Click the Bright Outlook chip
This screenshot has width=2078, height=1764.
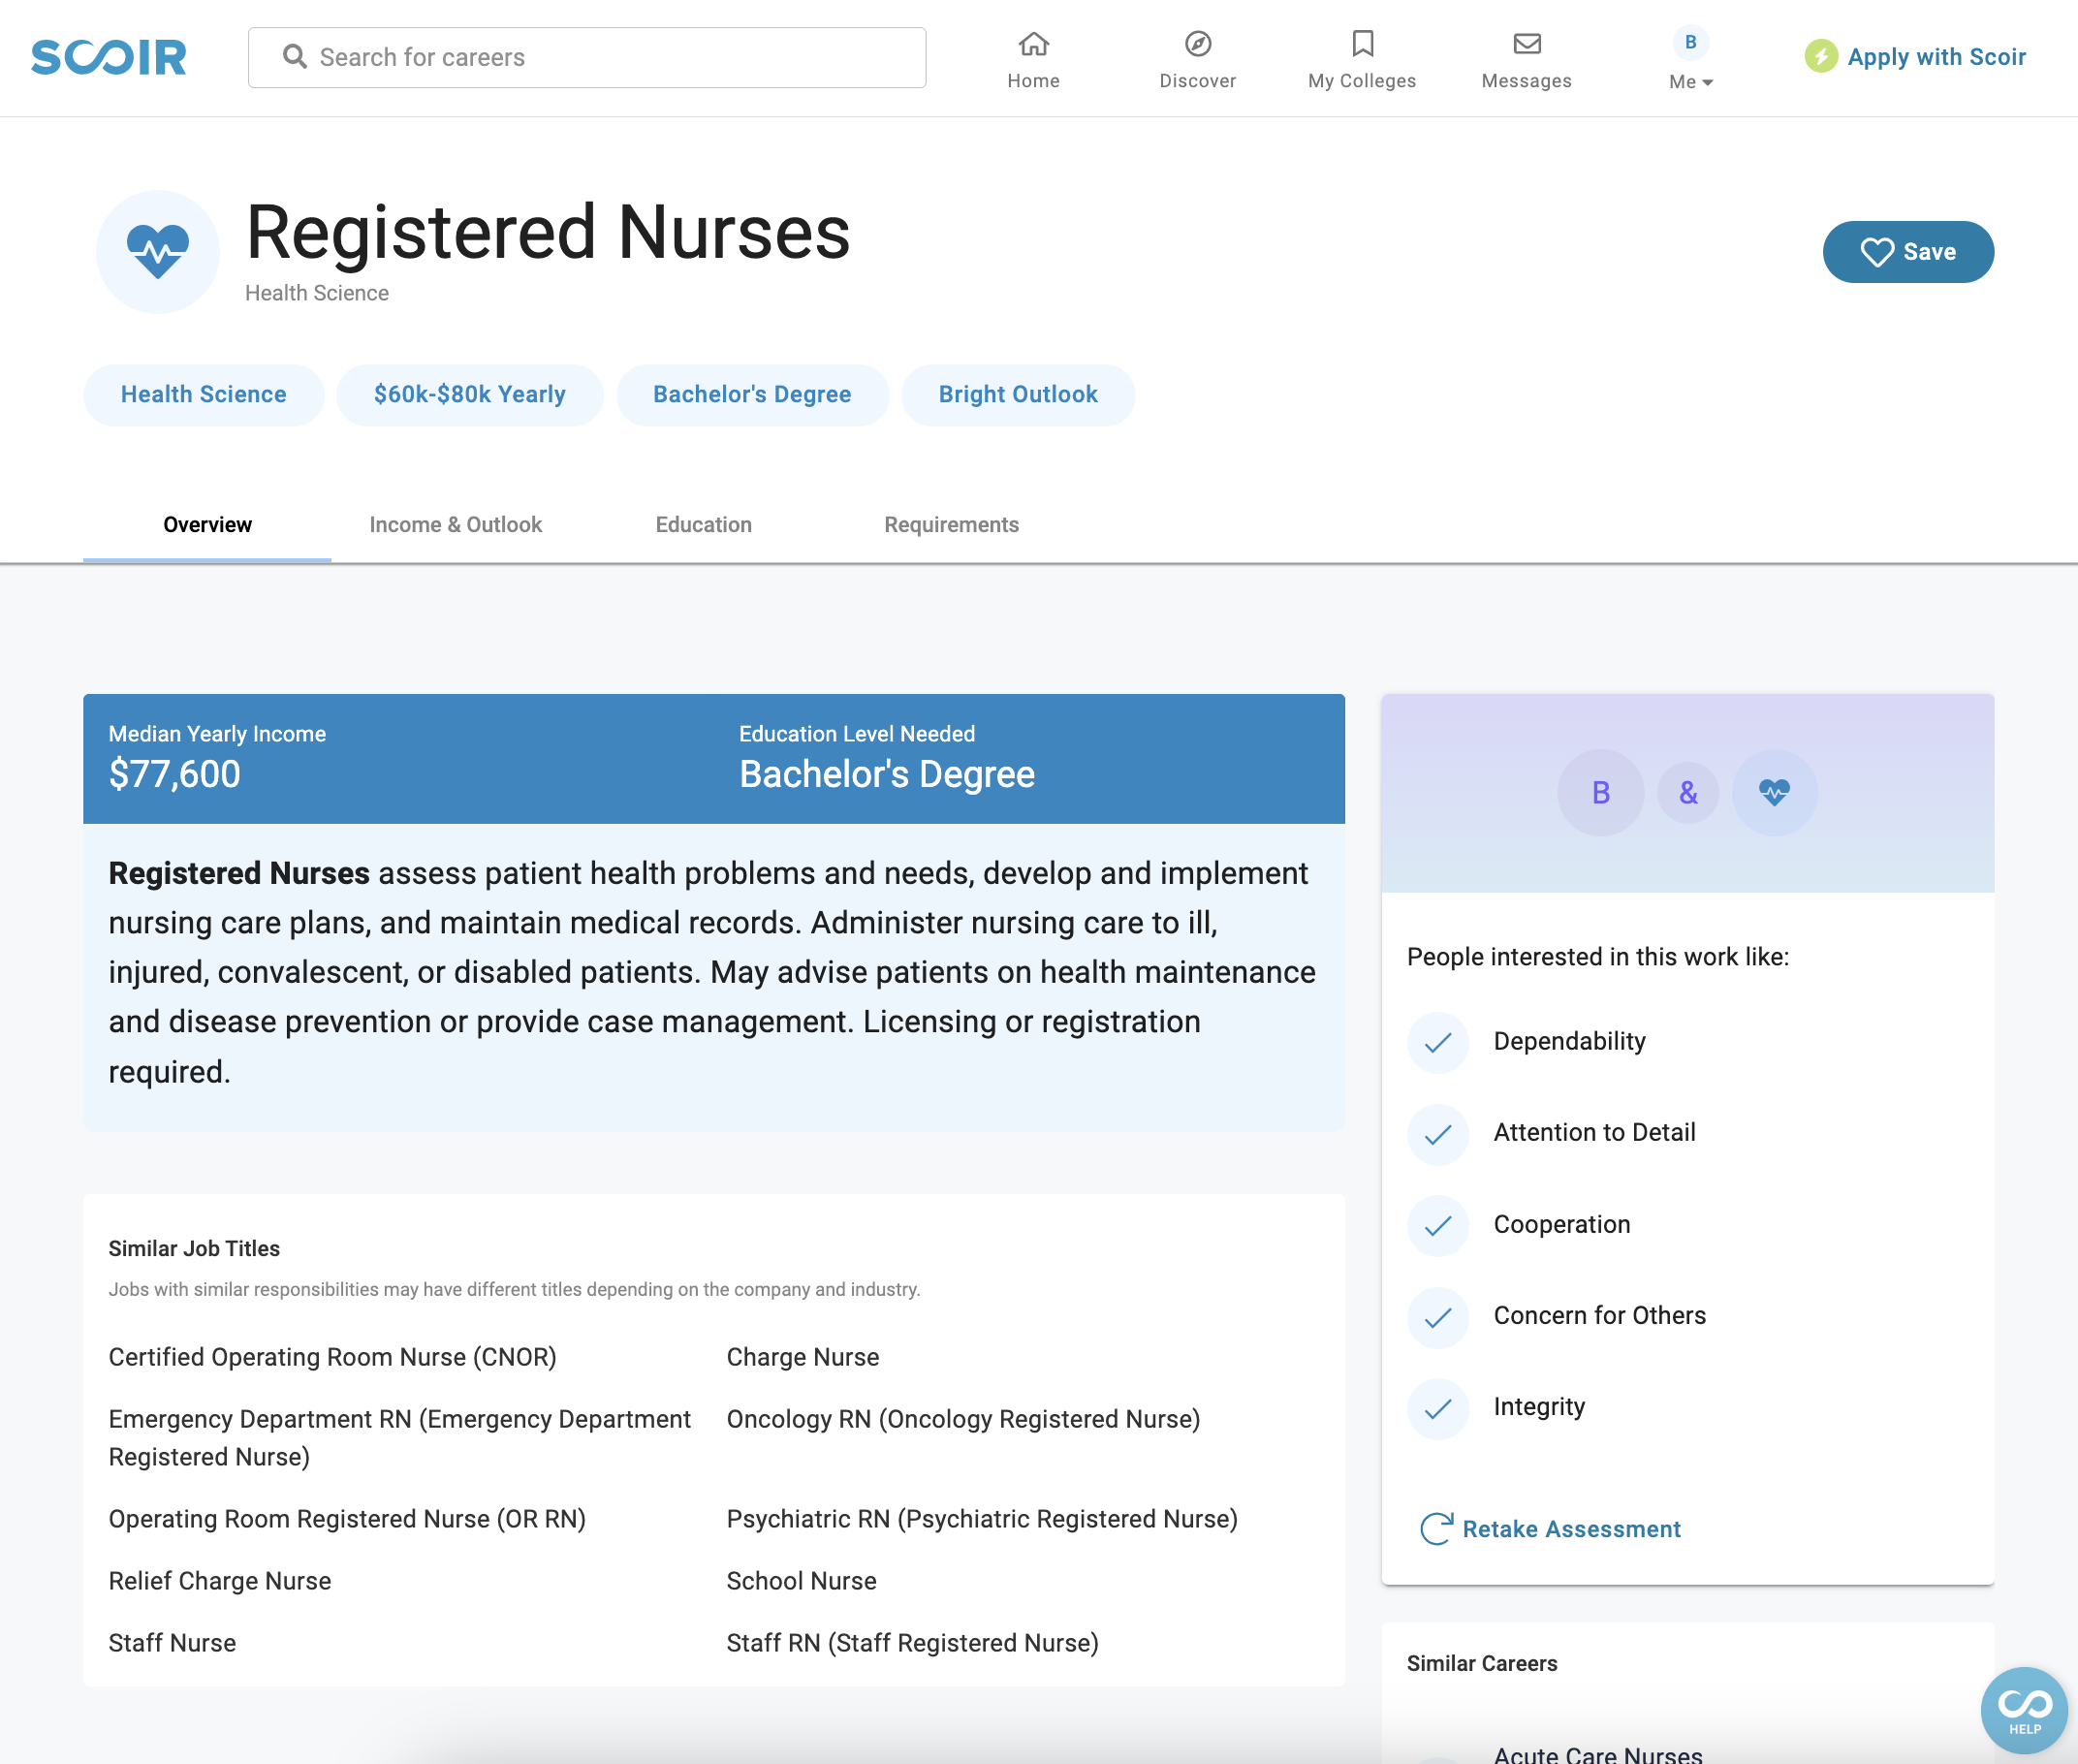pos(1017,395)
